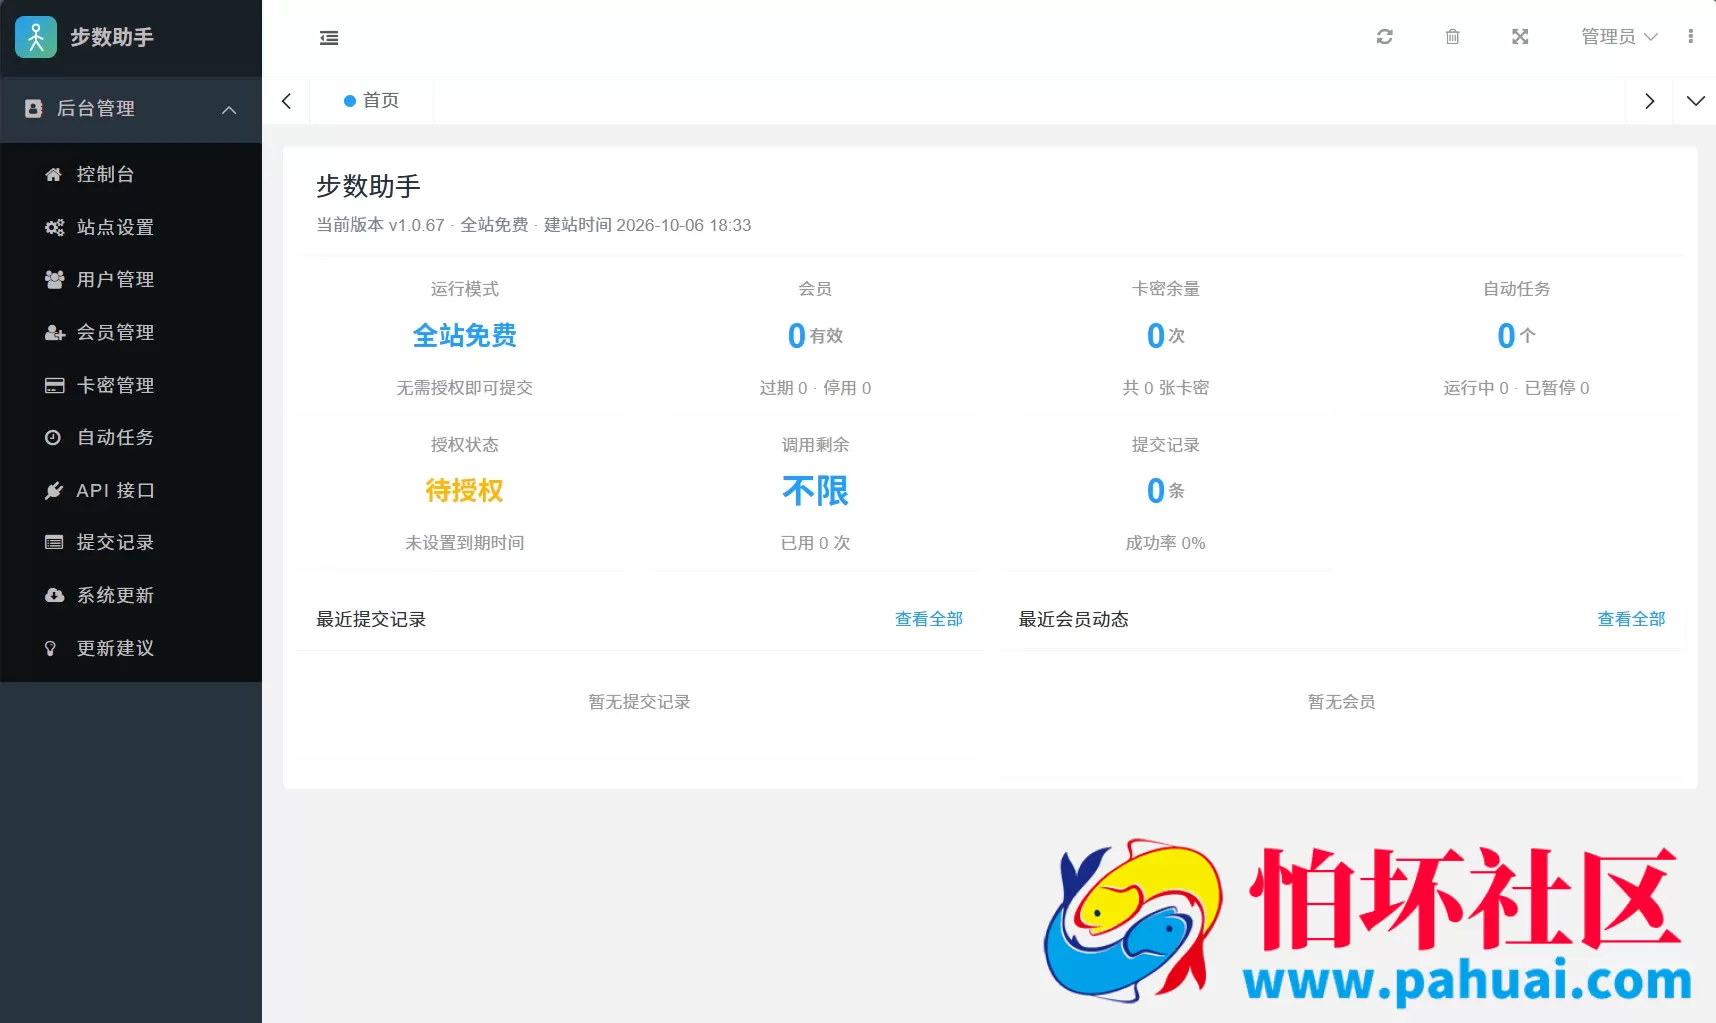
Task: Collapse the 后台管理 menu group chevron
Action: (229, 109)
